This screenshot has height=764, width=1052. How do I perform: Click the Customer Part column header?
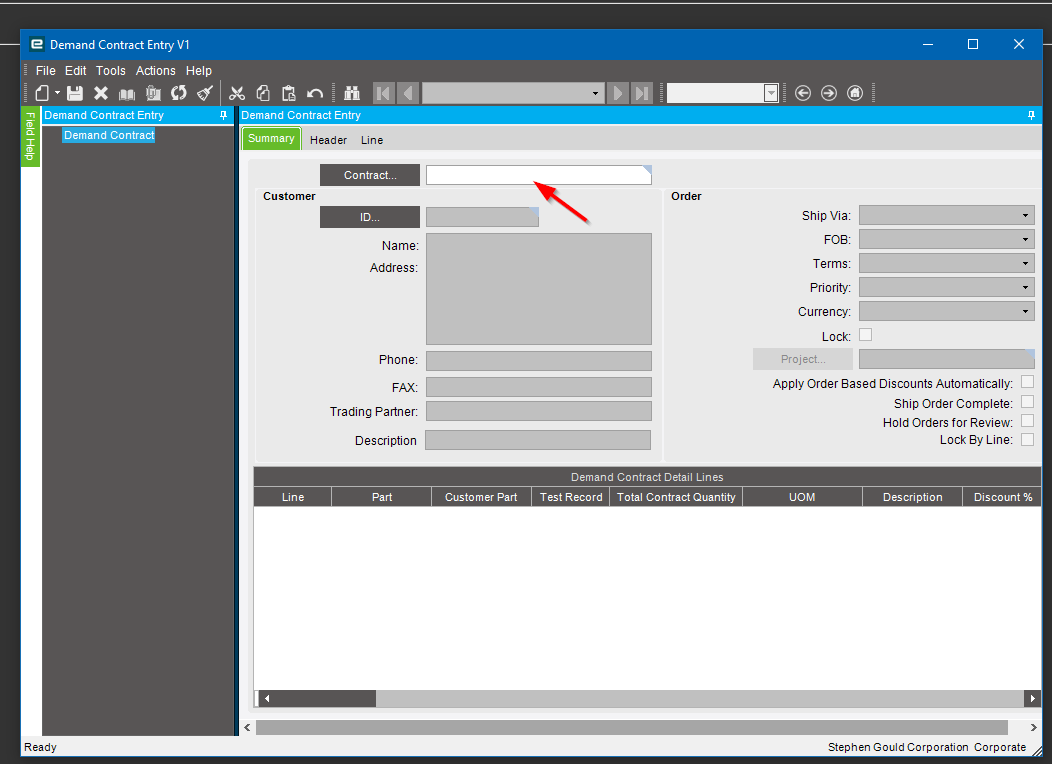pyautogui.click(x=481, y=497)
